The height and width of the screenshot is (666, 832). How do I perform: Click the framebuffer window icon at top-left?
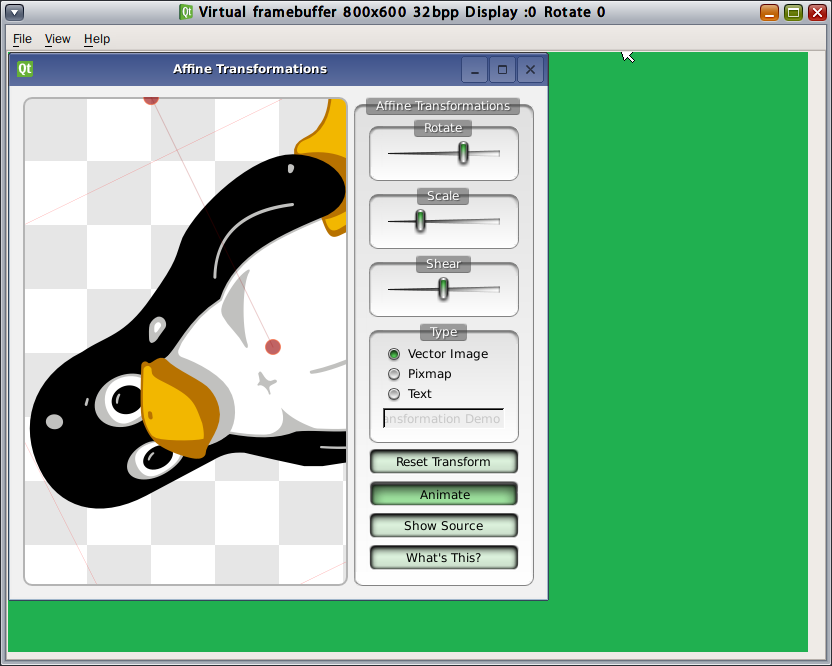13,12
